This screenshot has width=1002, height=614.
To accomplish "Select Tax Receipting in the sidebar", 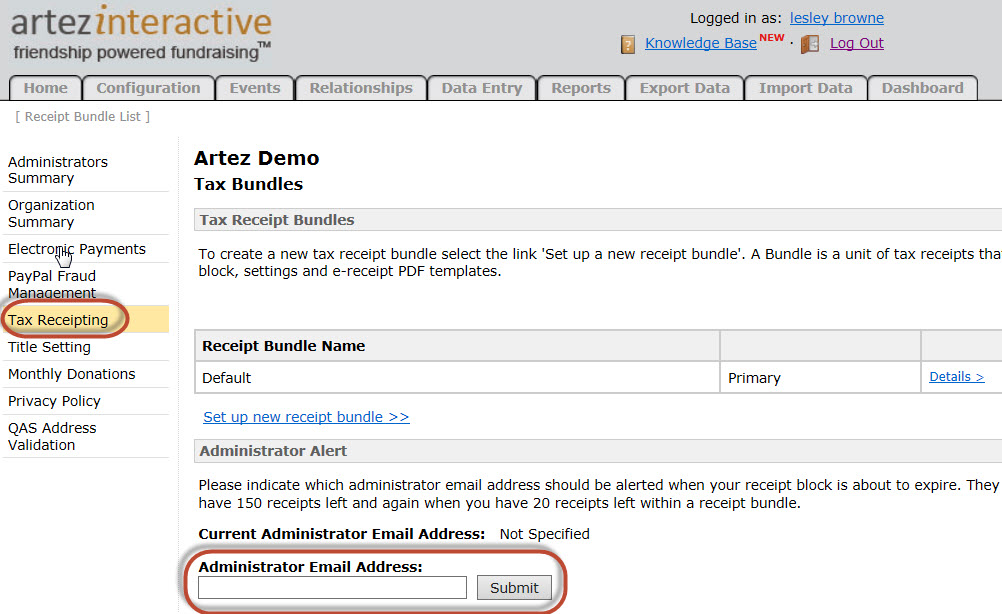I will click(x=58, y=320).
